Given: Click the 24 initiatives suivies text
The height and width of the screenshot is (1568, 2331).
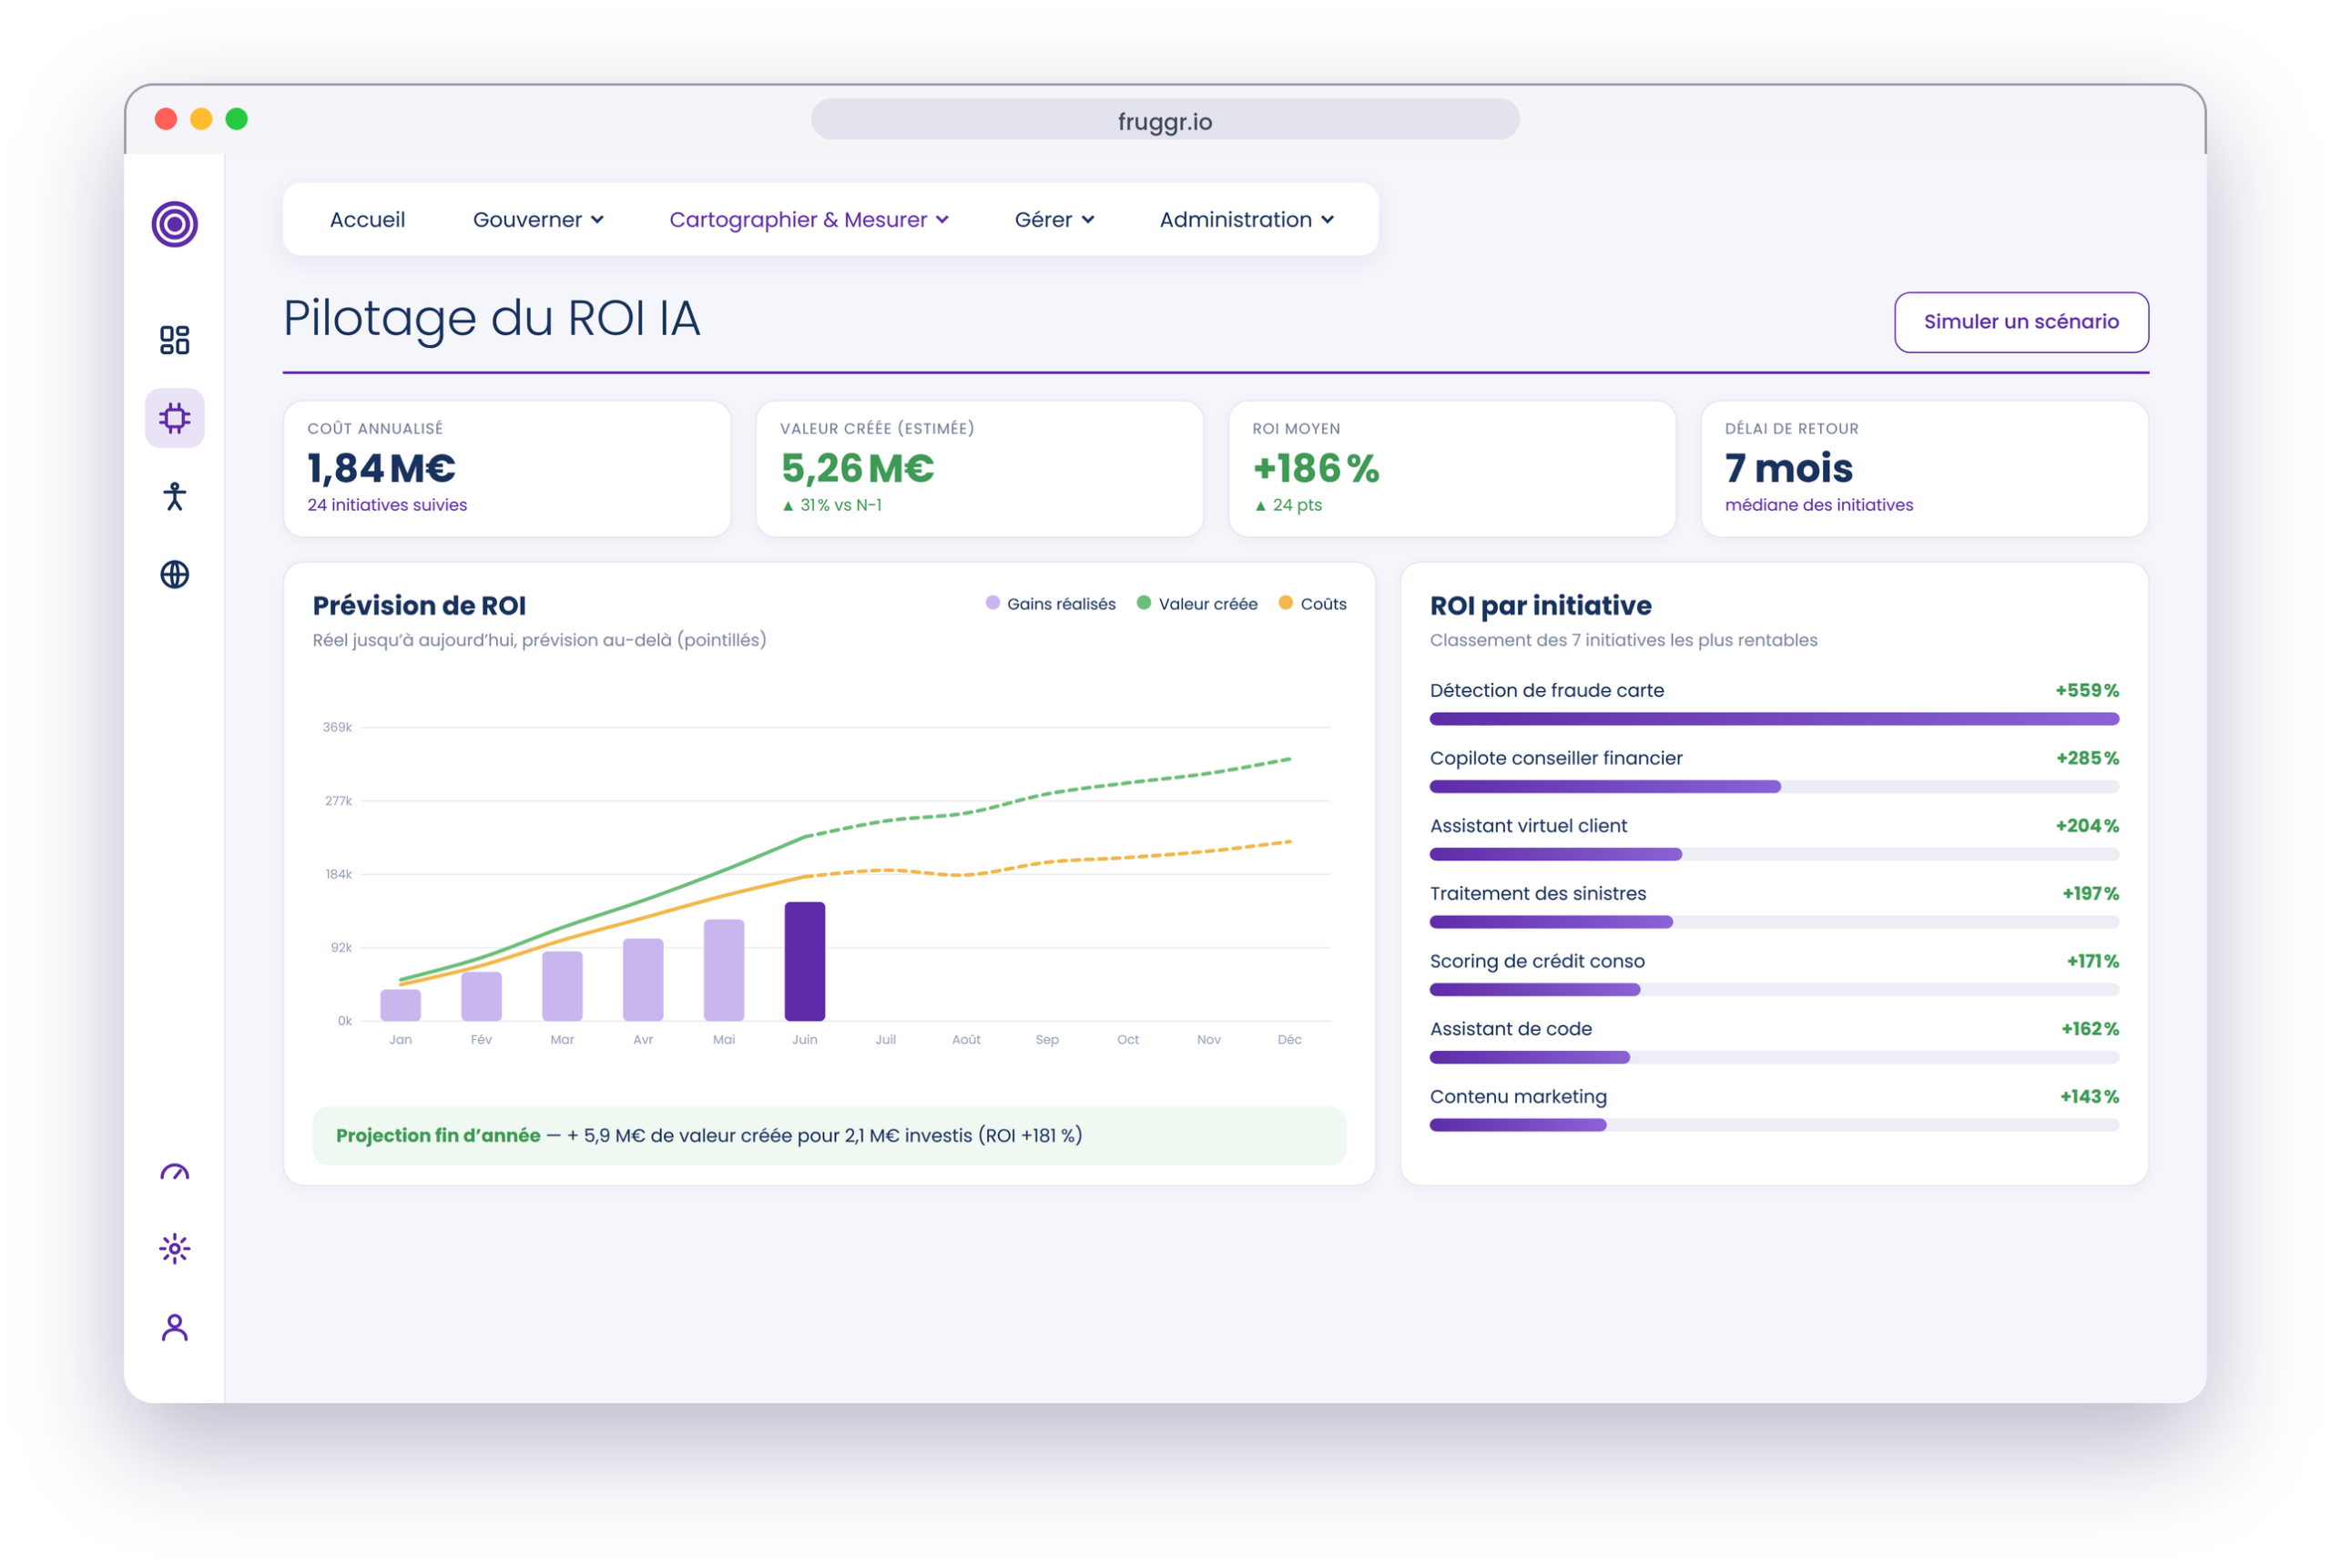Looking at the screenshot, I should (x=387, y=505).
